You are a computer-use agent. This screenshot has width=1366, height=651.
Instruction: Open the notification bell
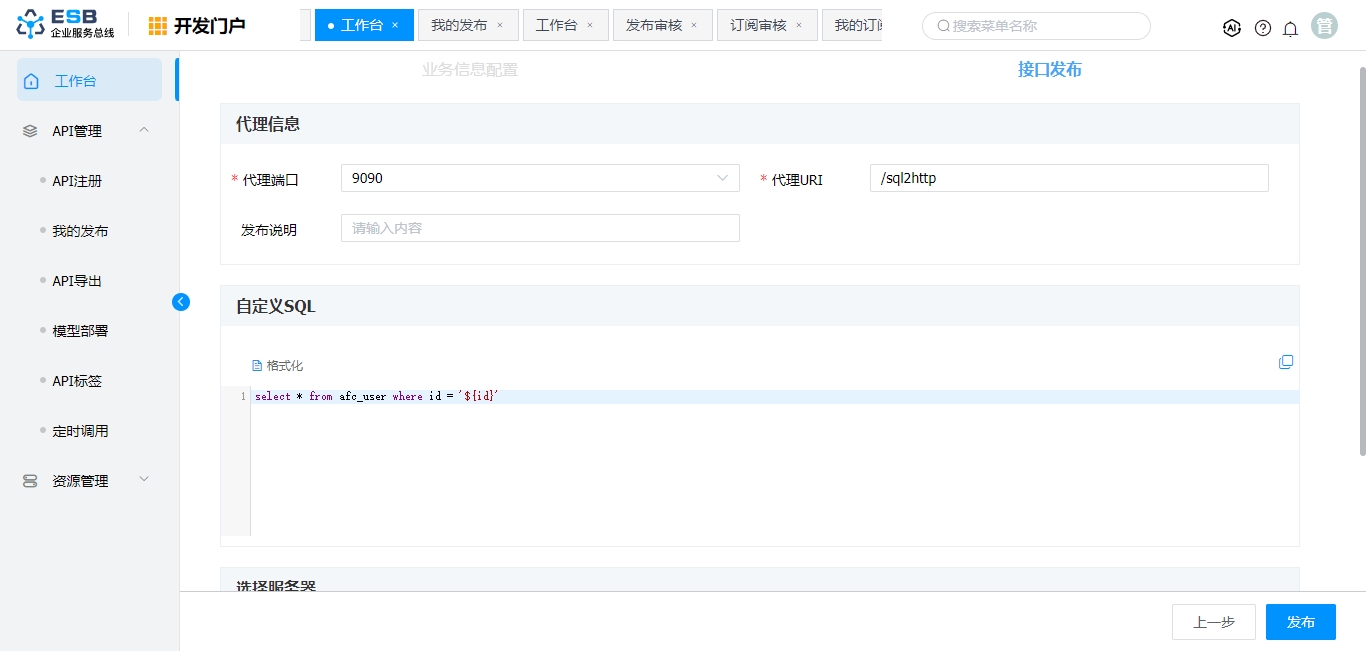coord(1290,28)
